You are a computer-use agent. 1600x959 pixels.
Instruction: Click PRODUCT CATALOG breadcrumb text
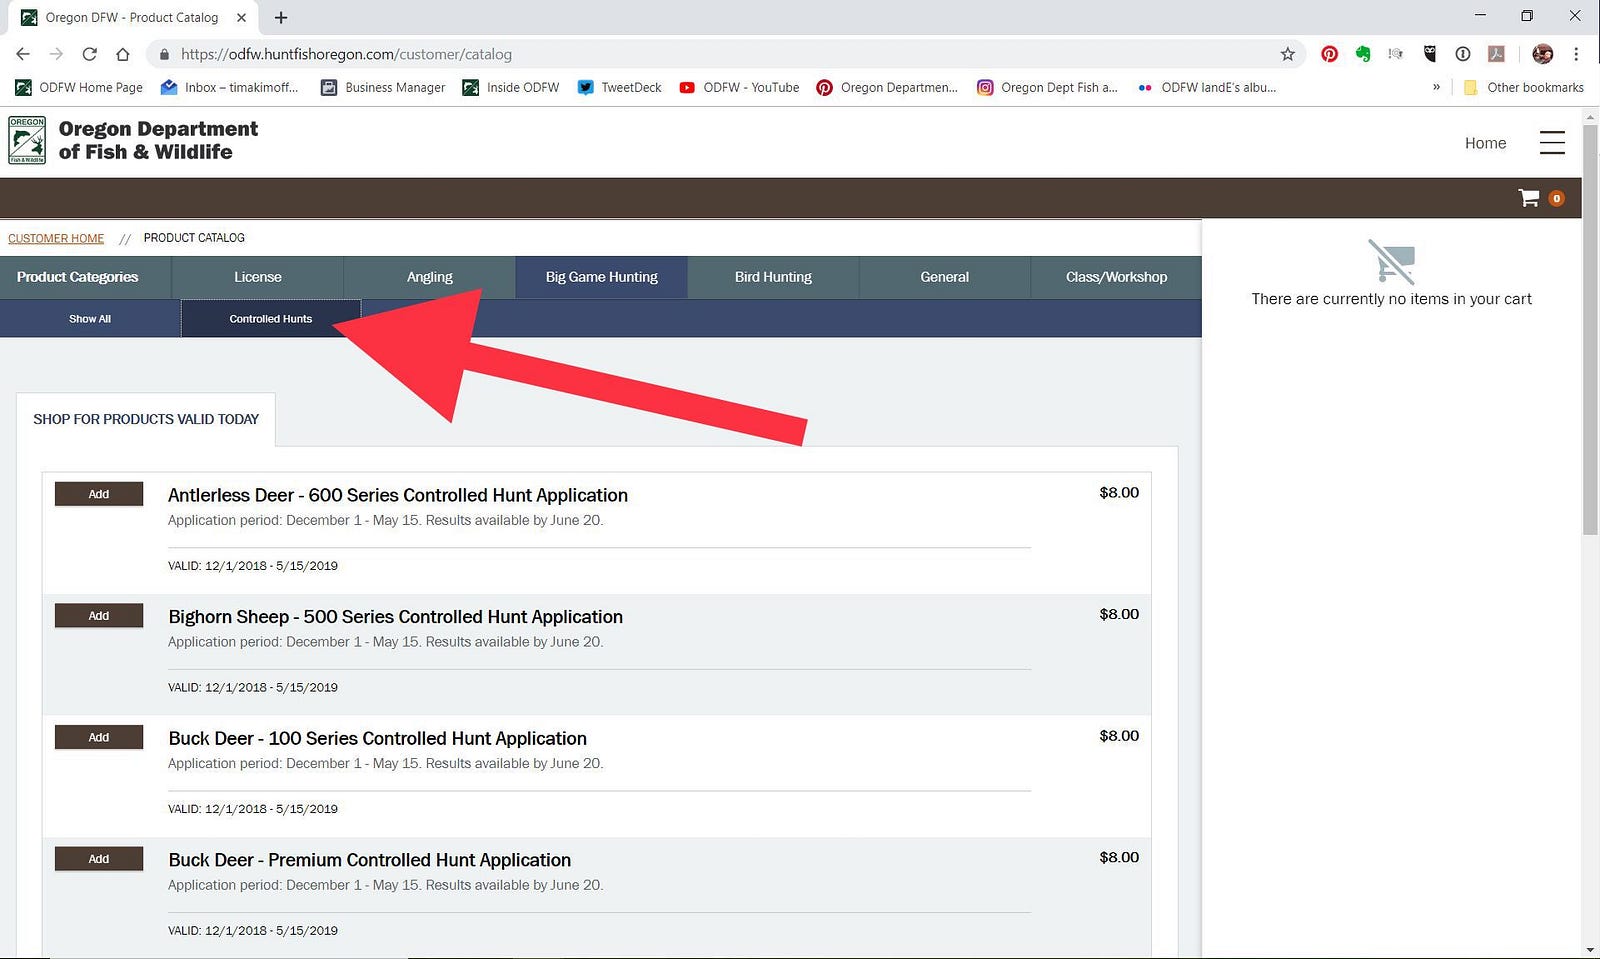tap(194, 238)
